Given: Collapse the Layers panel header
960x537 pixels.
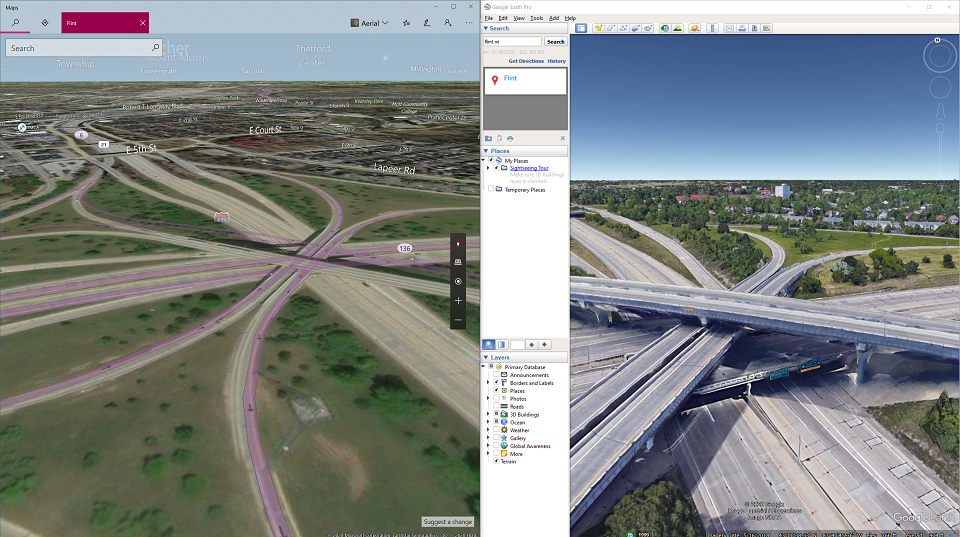Looking at the screenshot, I should pos(525,357).
